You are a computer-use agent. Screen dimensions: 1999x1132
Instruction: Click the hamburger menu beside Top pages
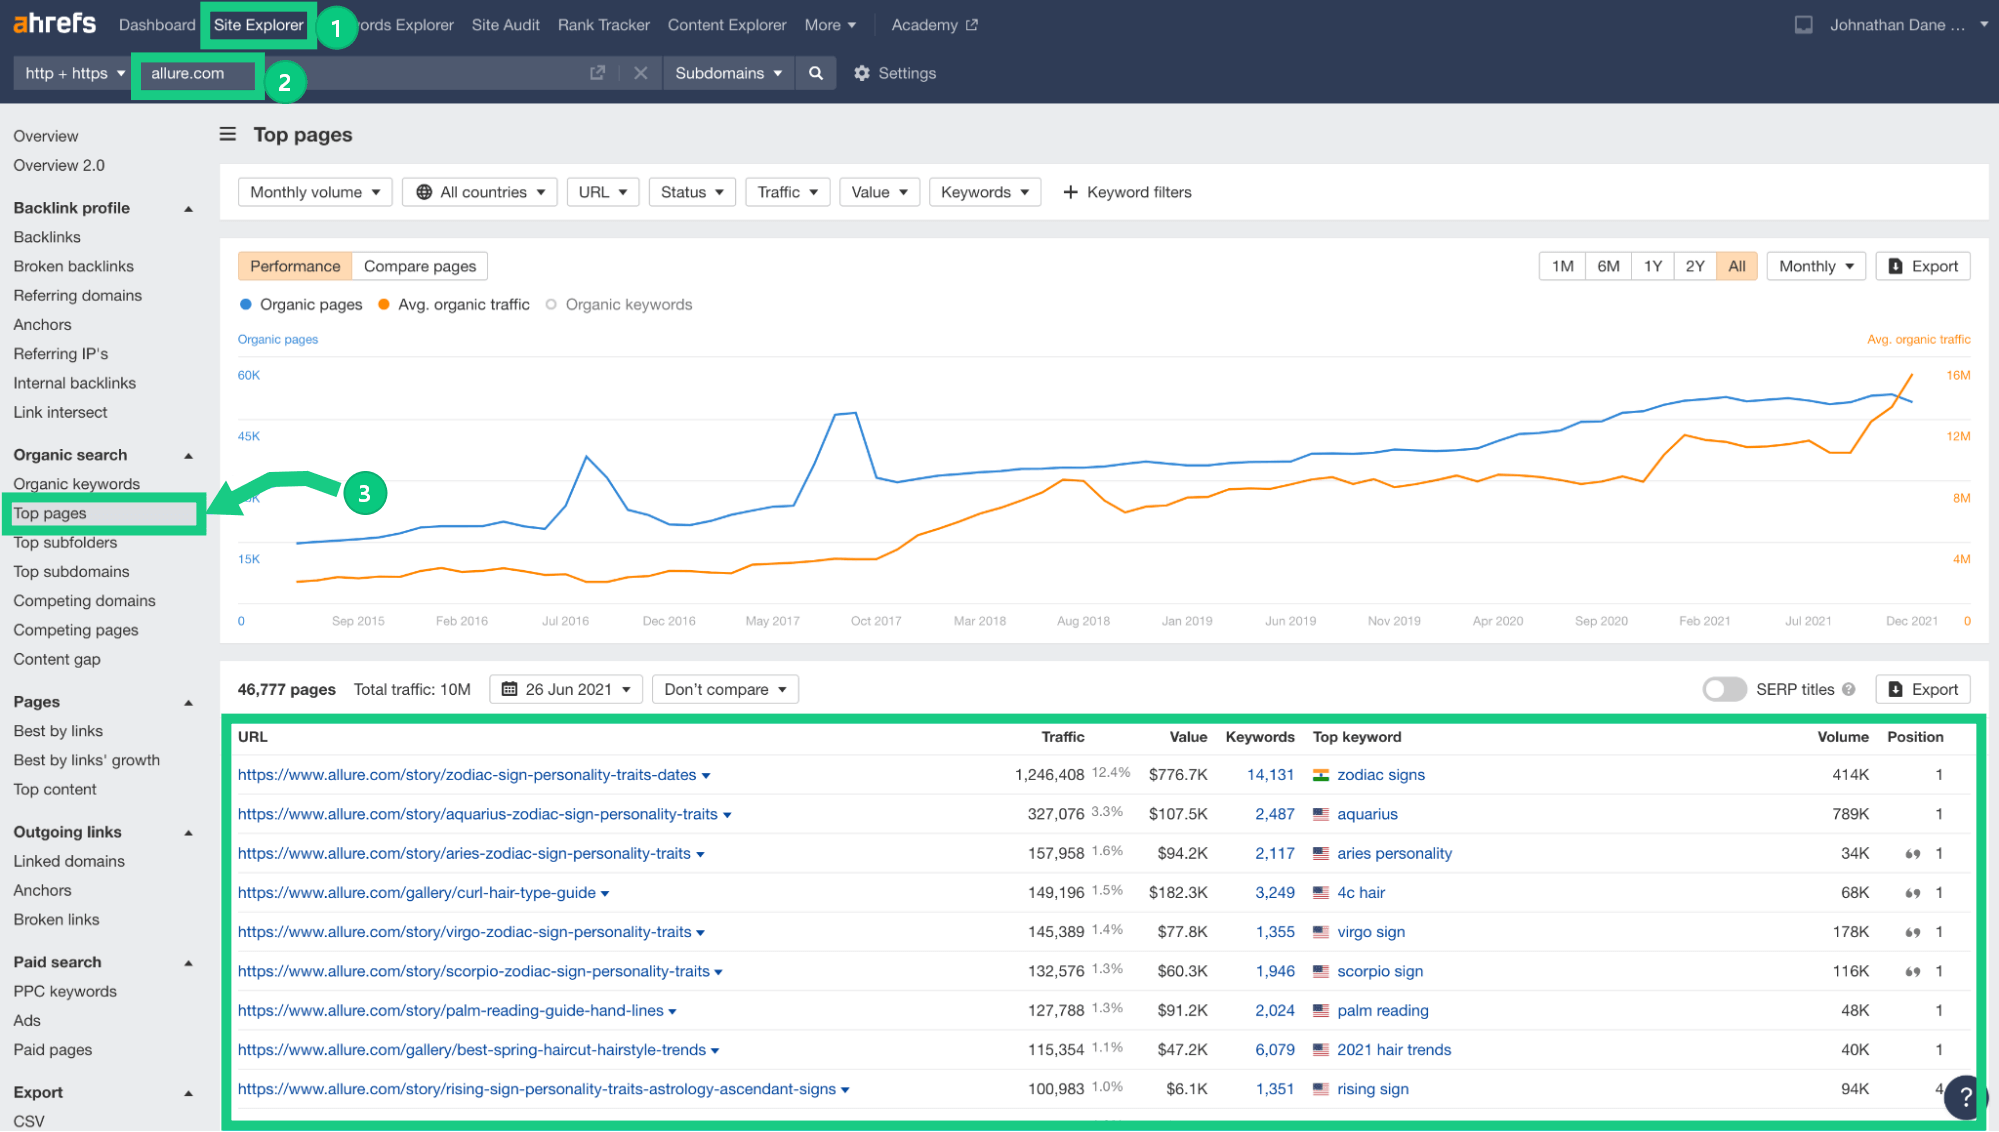point(228,134)
